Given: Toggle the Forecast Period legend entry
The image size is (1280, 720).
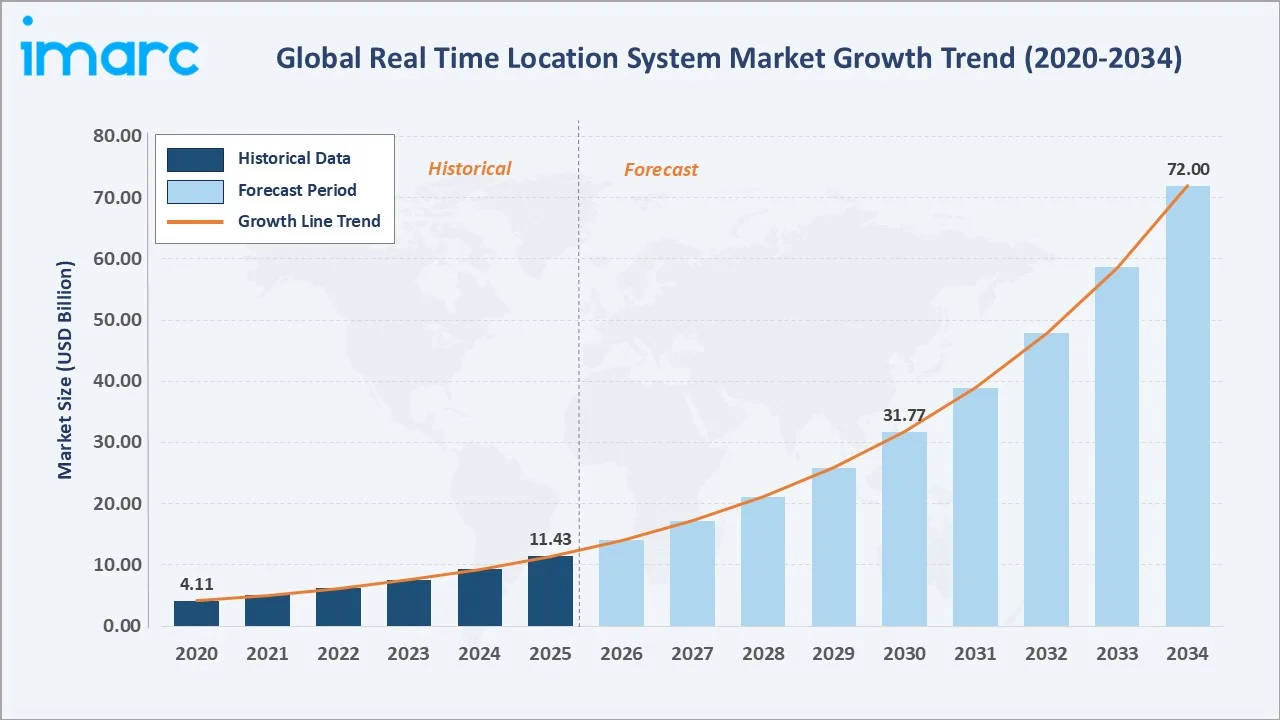Looking at the screenshot, I should [x=297, y=190].
